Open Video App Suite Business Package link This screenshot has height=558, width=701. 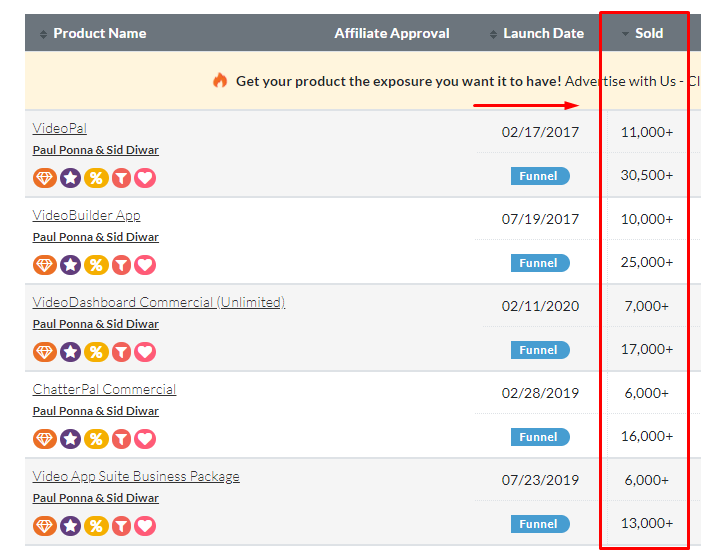pos(136,477)
